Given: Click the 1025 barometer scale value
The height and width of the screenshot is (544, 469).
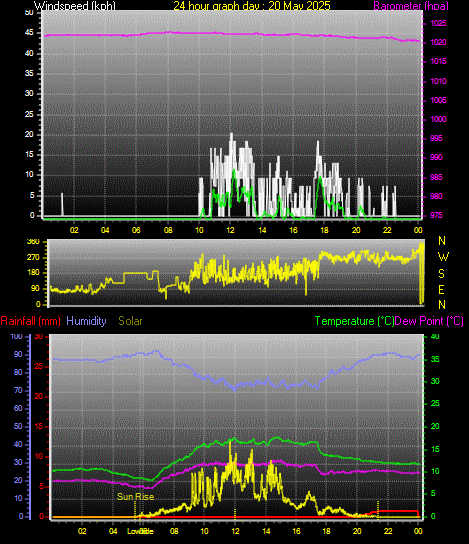Looking at the screenshot, I should tap(438, 24).
